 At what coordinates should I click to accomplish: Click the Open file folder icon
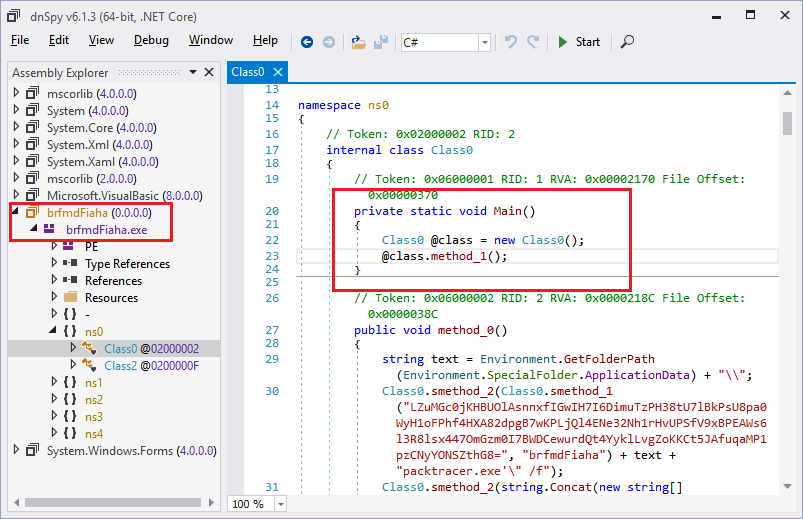359,42
